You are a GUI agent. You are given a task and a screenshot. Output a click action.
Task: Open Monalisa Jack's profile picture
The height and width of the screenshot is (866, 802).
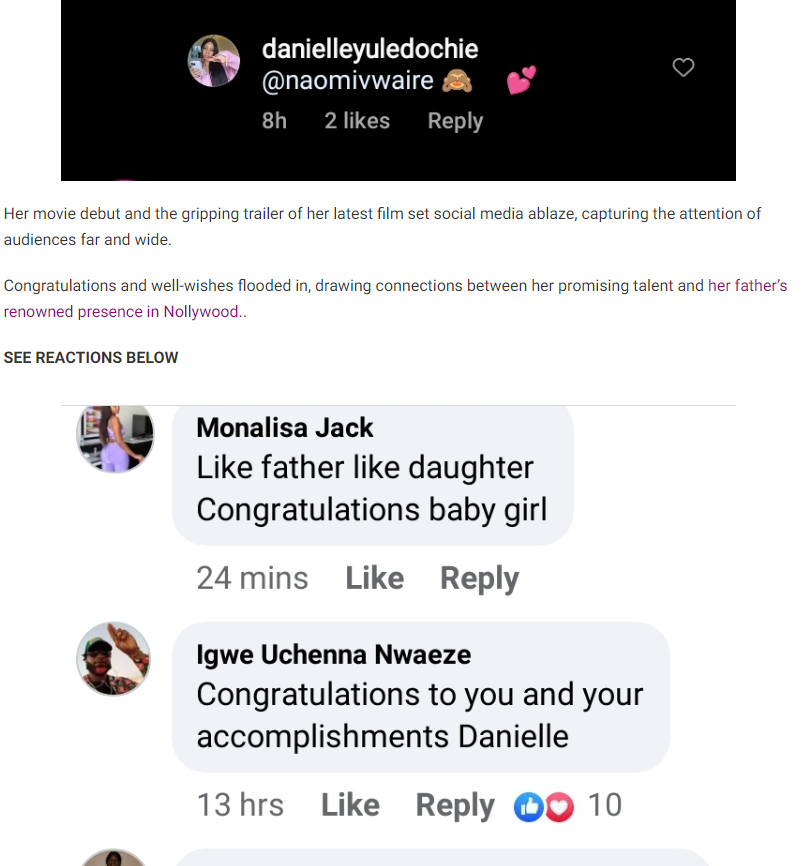pos(116,437)
